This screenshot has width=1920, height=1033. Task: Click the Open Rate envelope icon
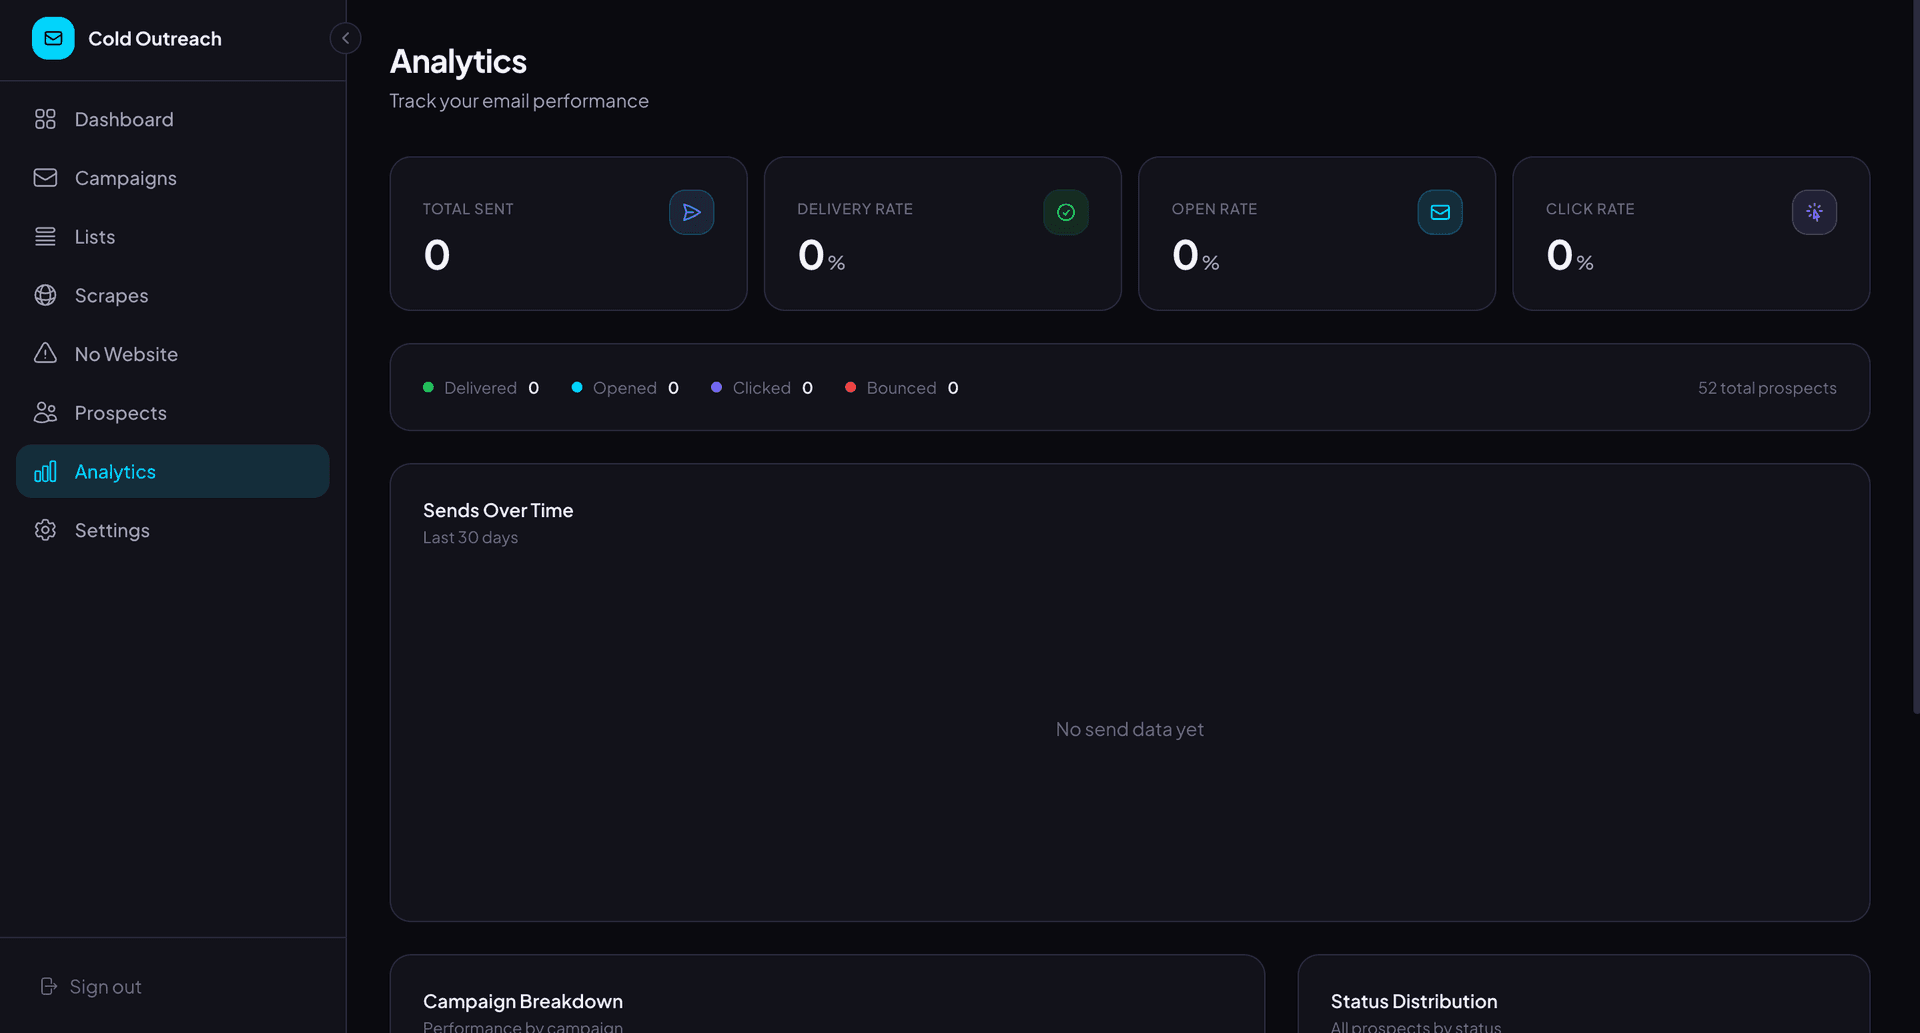(x=1439, y=212)
